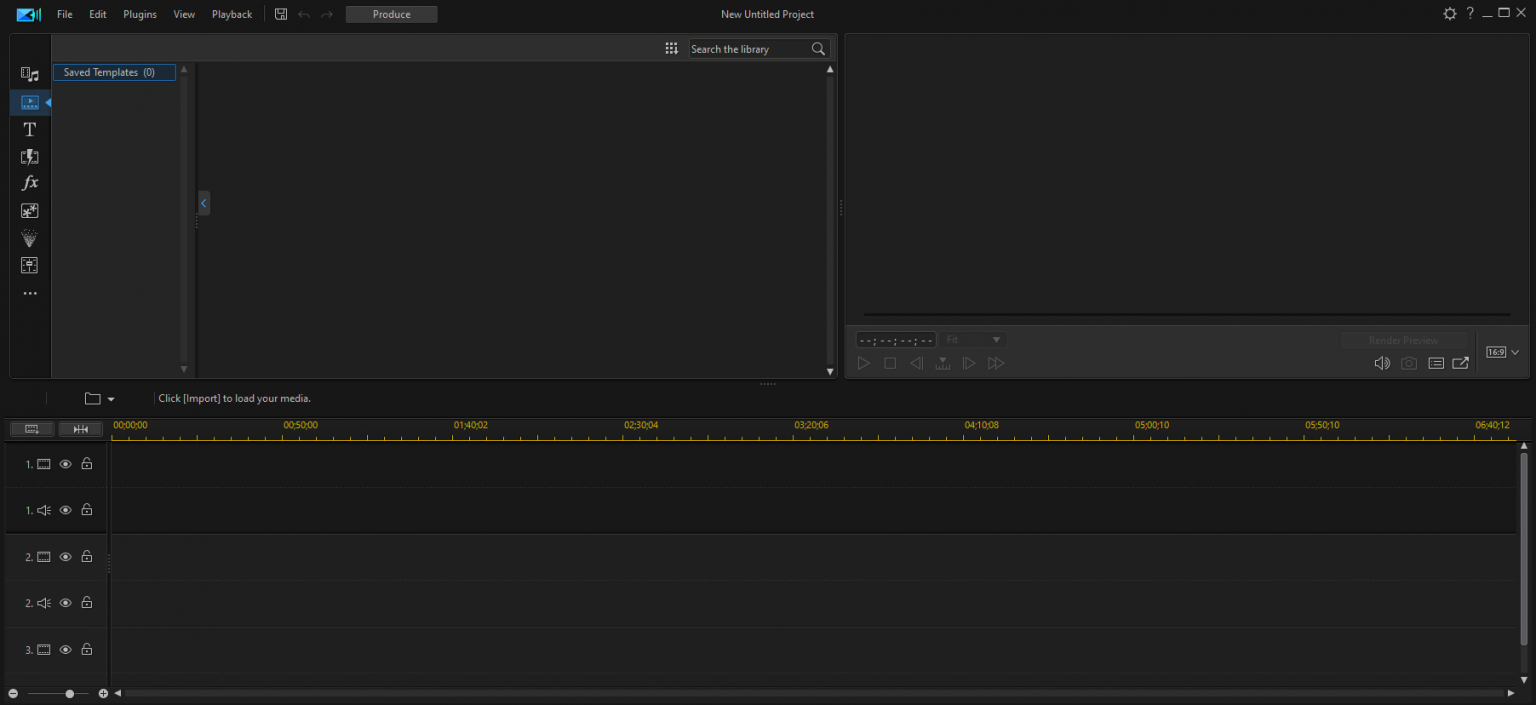Expand the import media folder dropdown

(x=111, y=399)
